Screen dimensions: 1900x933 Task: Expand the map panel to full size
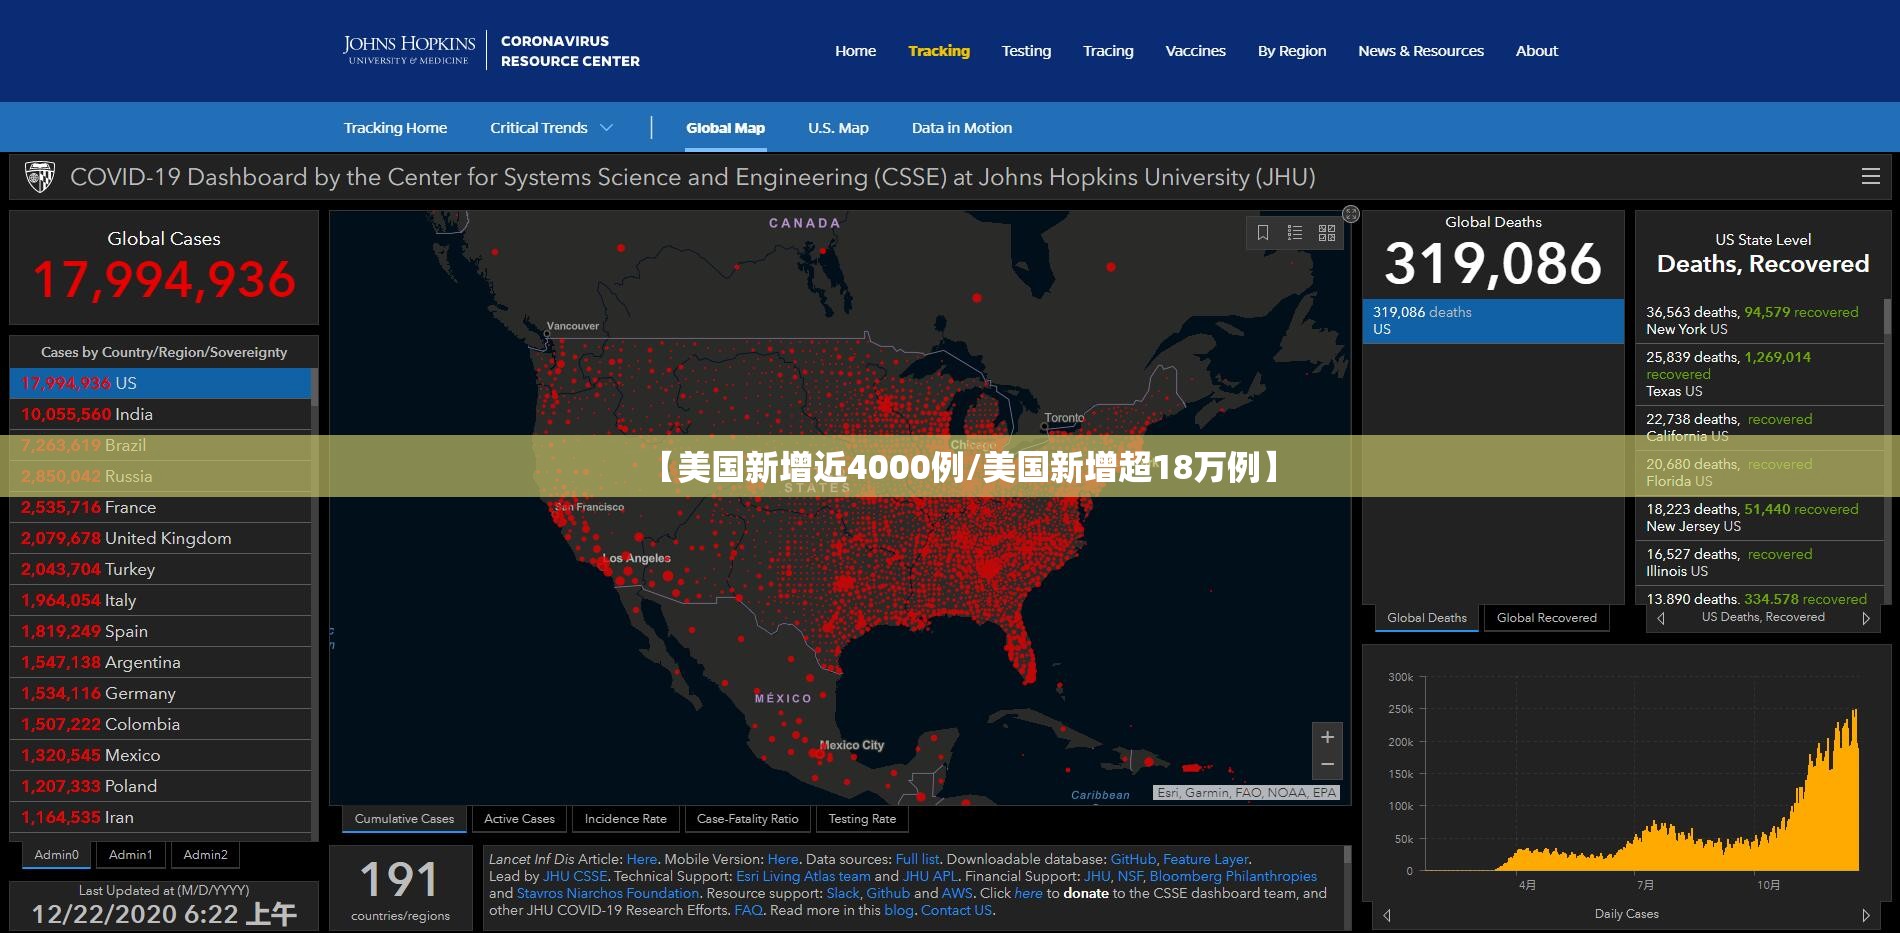1351,213
